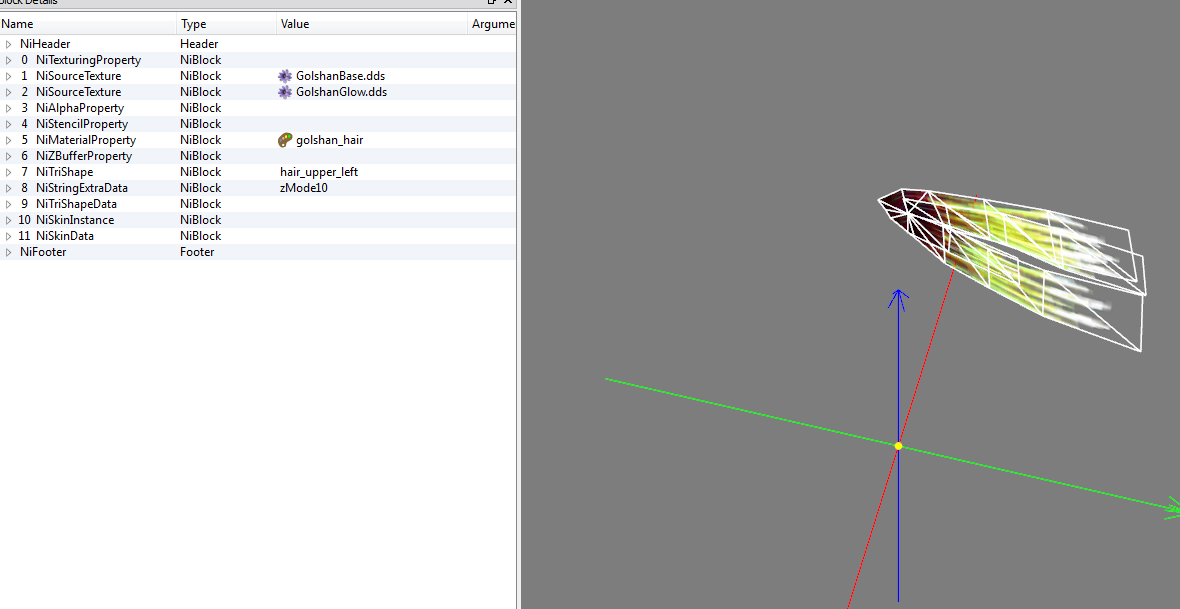Expand block 10 NiSkinInstance

(8, 220)
